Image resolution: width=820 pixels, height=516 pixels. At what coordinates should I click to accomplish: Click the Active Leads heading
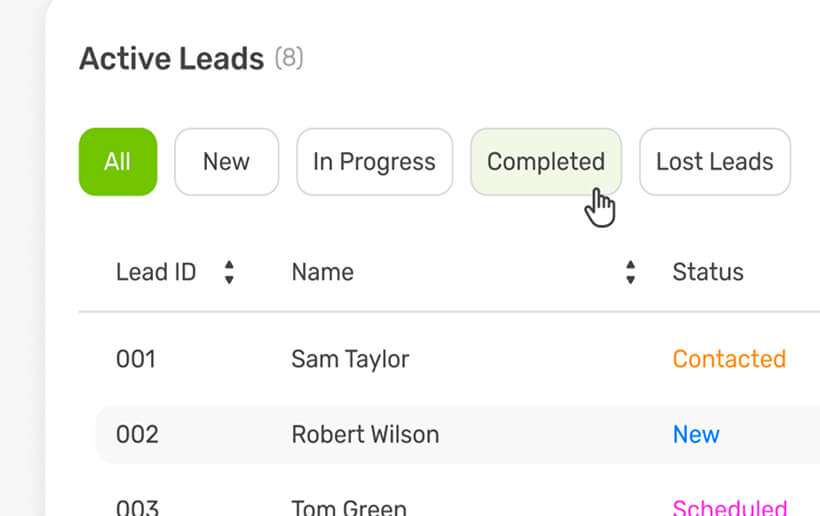171,59
